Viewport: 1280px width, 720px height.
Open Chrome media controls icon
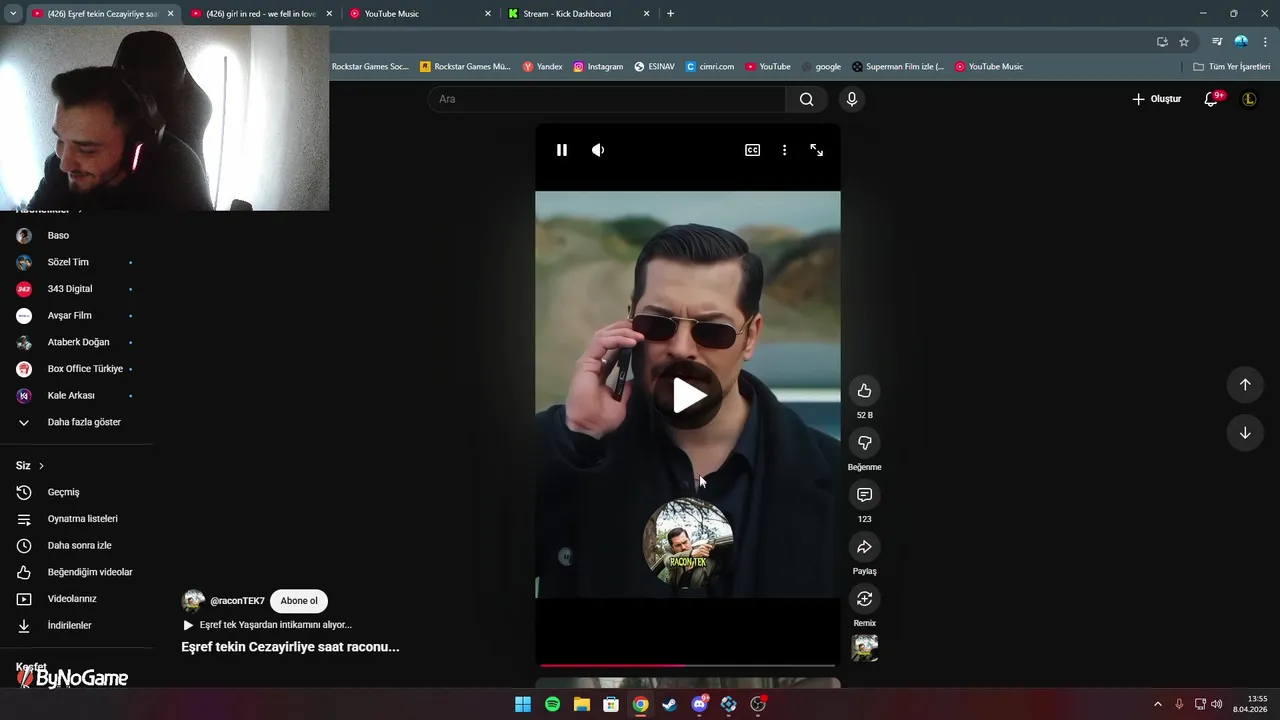[1217, 42]
